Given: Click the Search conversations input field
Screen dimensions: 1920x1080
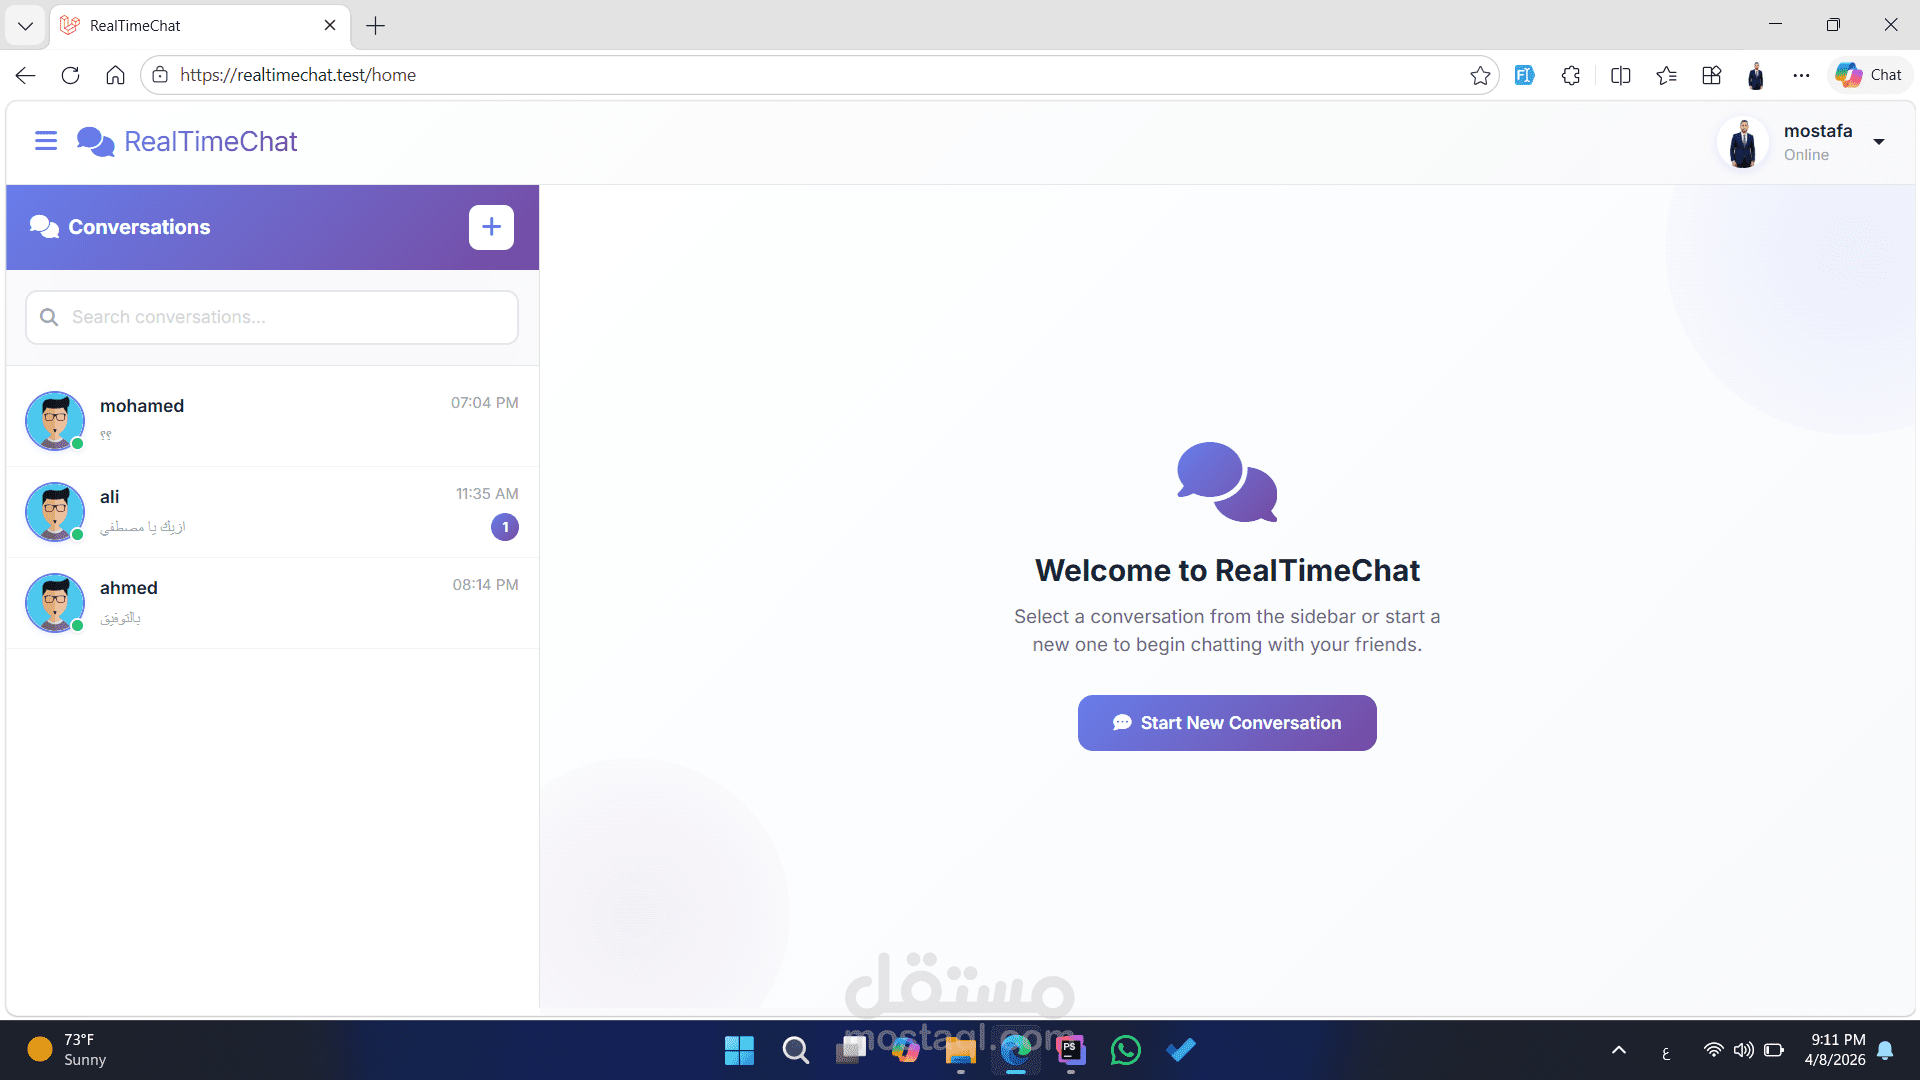Looking at the screenshot, I should (x=271, y=317).
